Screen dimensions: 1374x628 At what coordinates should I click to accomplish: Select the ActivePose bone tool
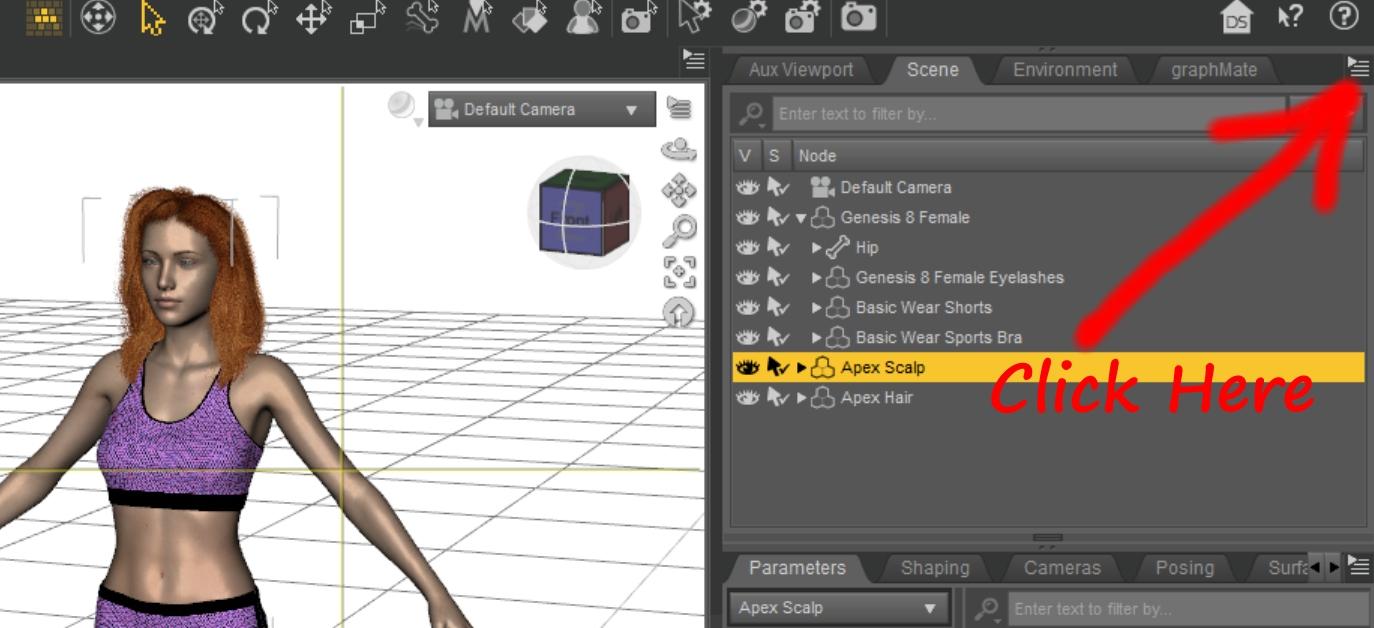coord(422,18)
